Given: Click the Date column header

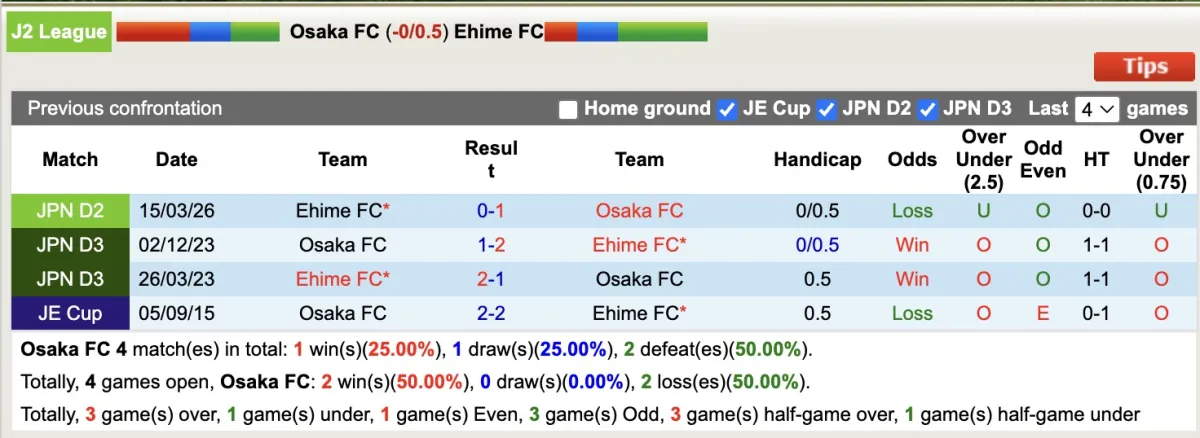Looking at the screenshot, I should coord(177,159).
